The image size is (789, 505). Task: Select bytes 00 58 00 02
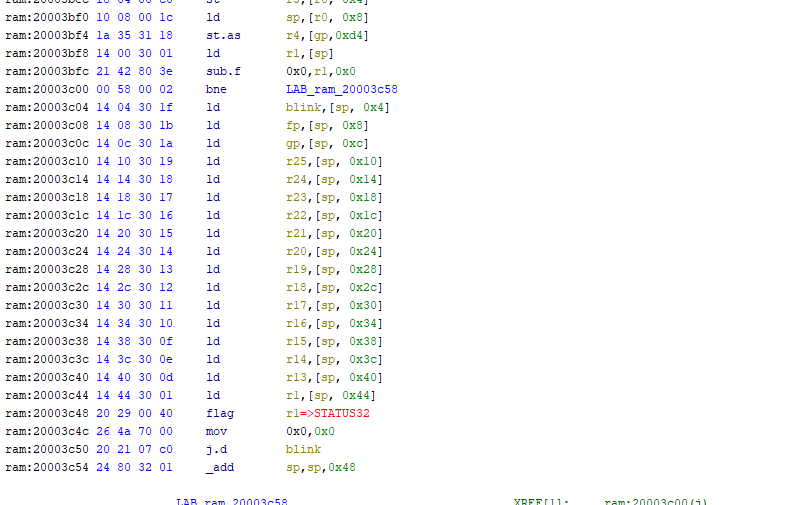[134, 90]
